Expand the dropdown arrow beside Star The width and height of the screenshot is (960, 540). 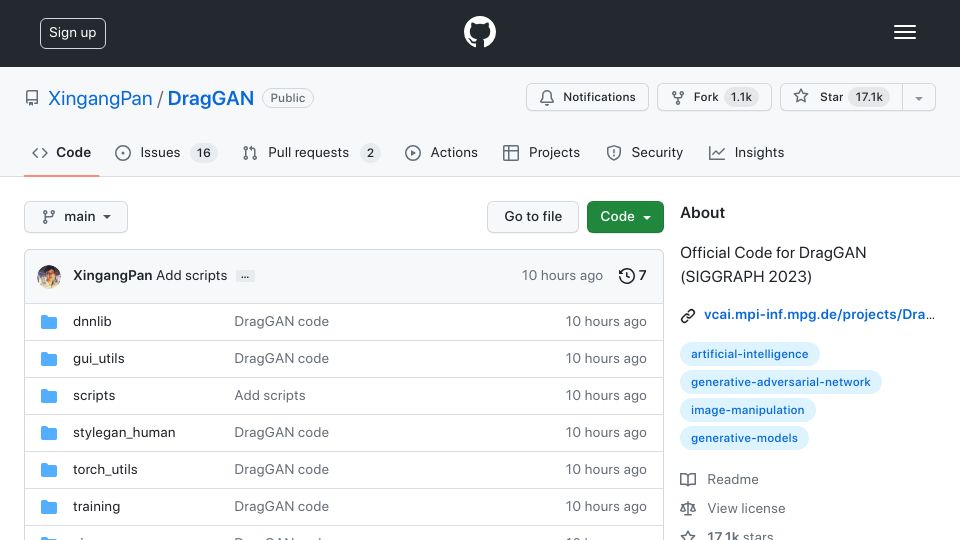918,98
